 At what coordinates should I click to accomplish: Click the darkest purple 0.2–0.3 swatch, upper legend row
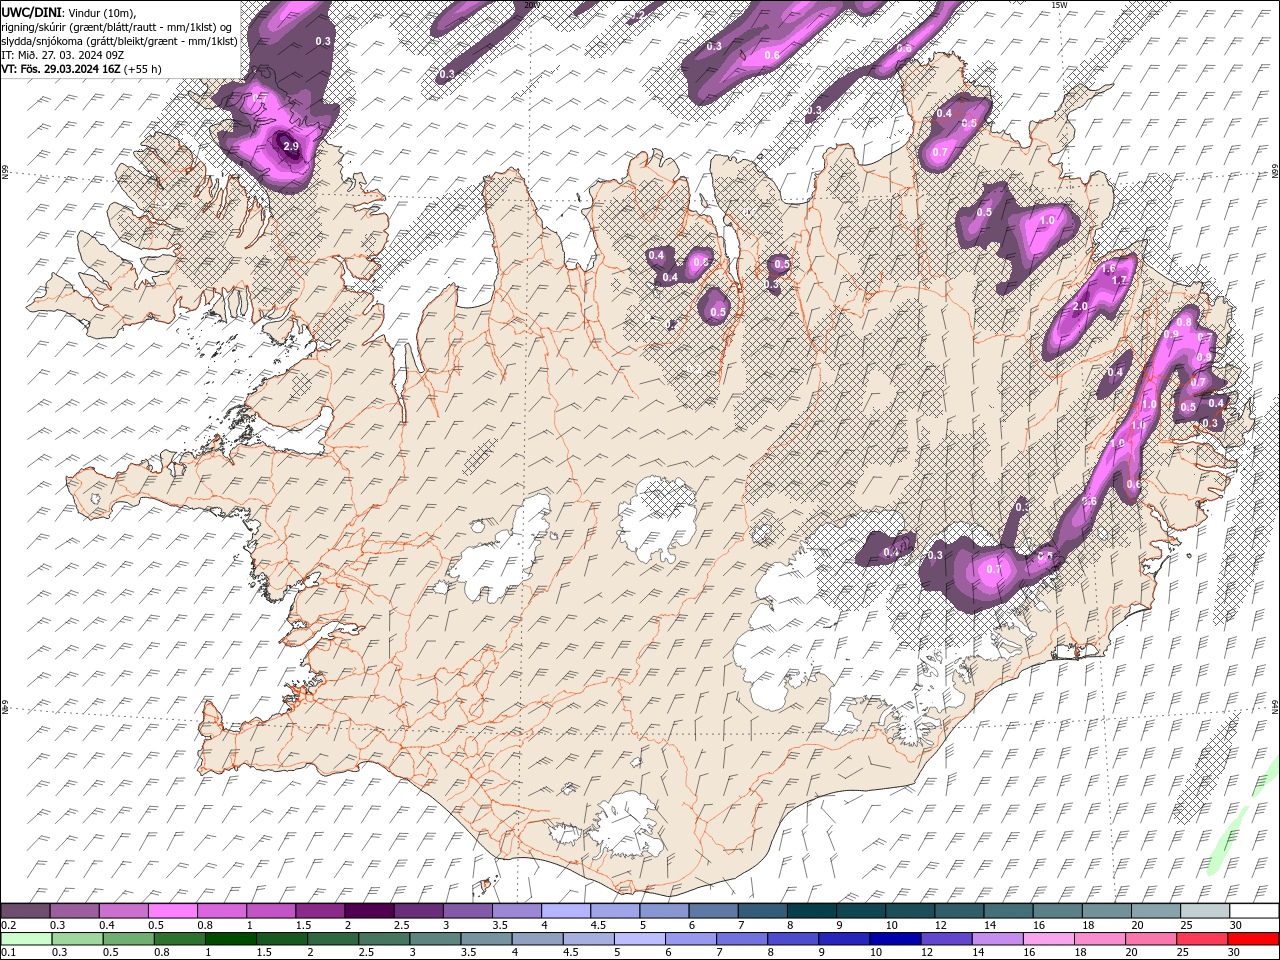[26, 911]
